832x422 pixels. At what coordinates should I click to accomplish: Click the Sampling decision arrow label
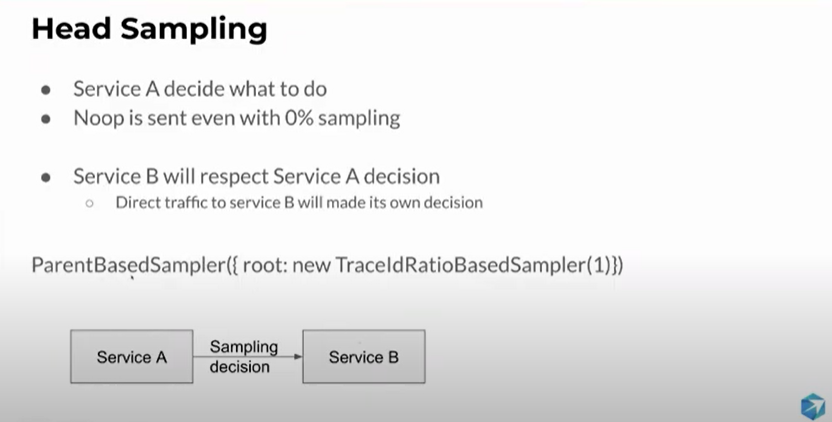244,356
